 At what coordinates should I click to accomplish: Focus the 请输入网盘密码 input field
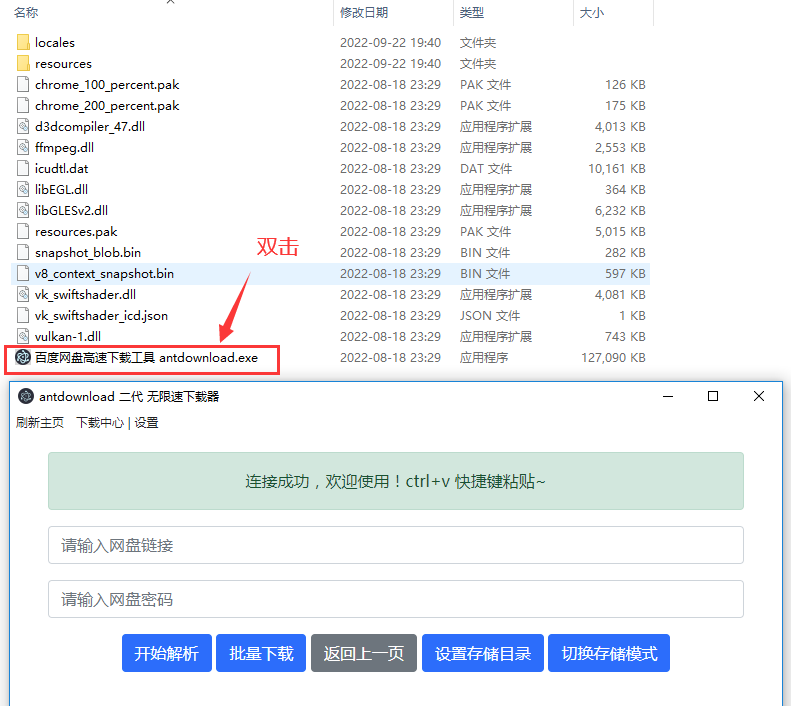click(x=396, y=599)
